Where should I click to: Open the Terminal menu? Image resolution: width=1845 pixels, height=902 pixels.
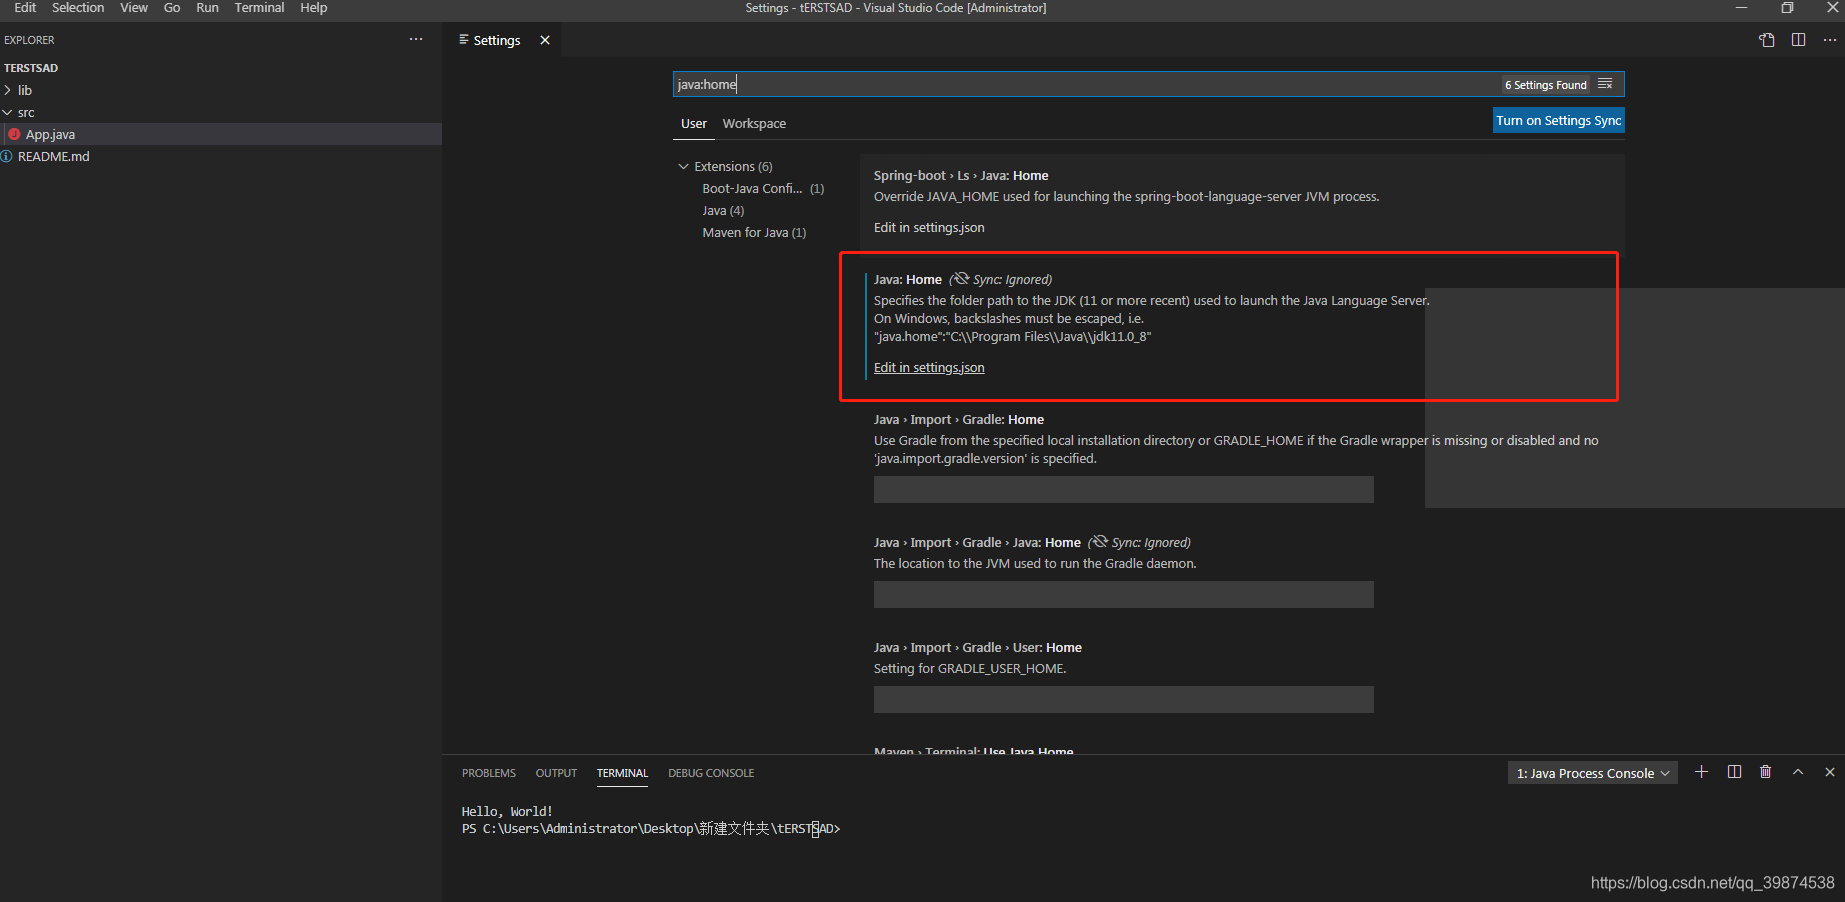(x=259, y=8)
